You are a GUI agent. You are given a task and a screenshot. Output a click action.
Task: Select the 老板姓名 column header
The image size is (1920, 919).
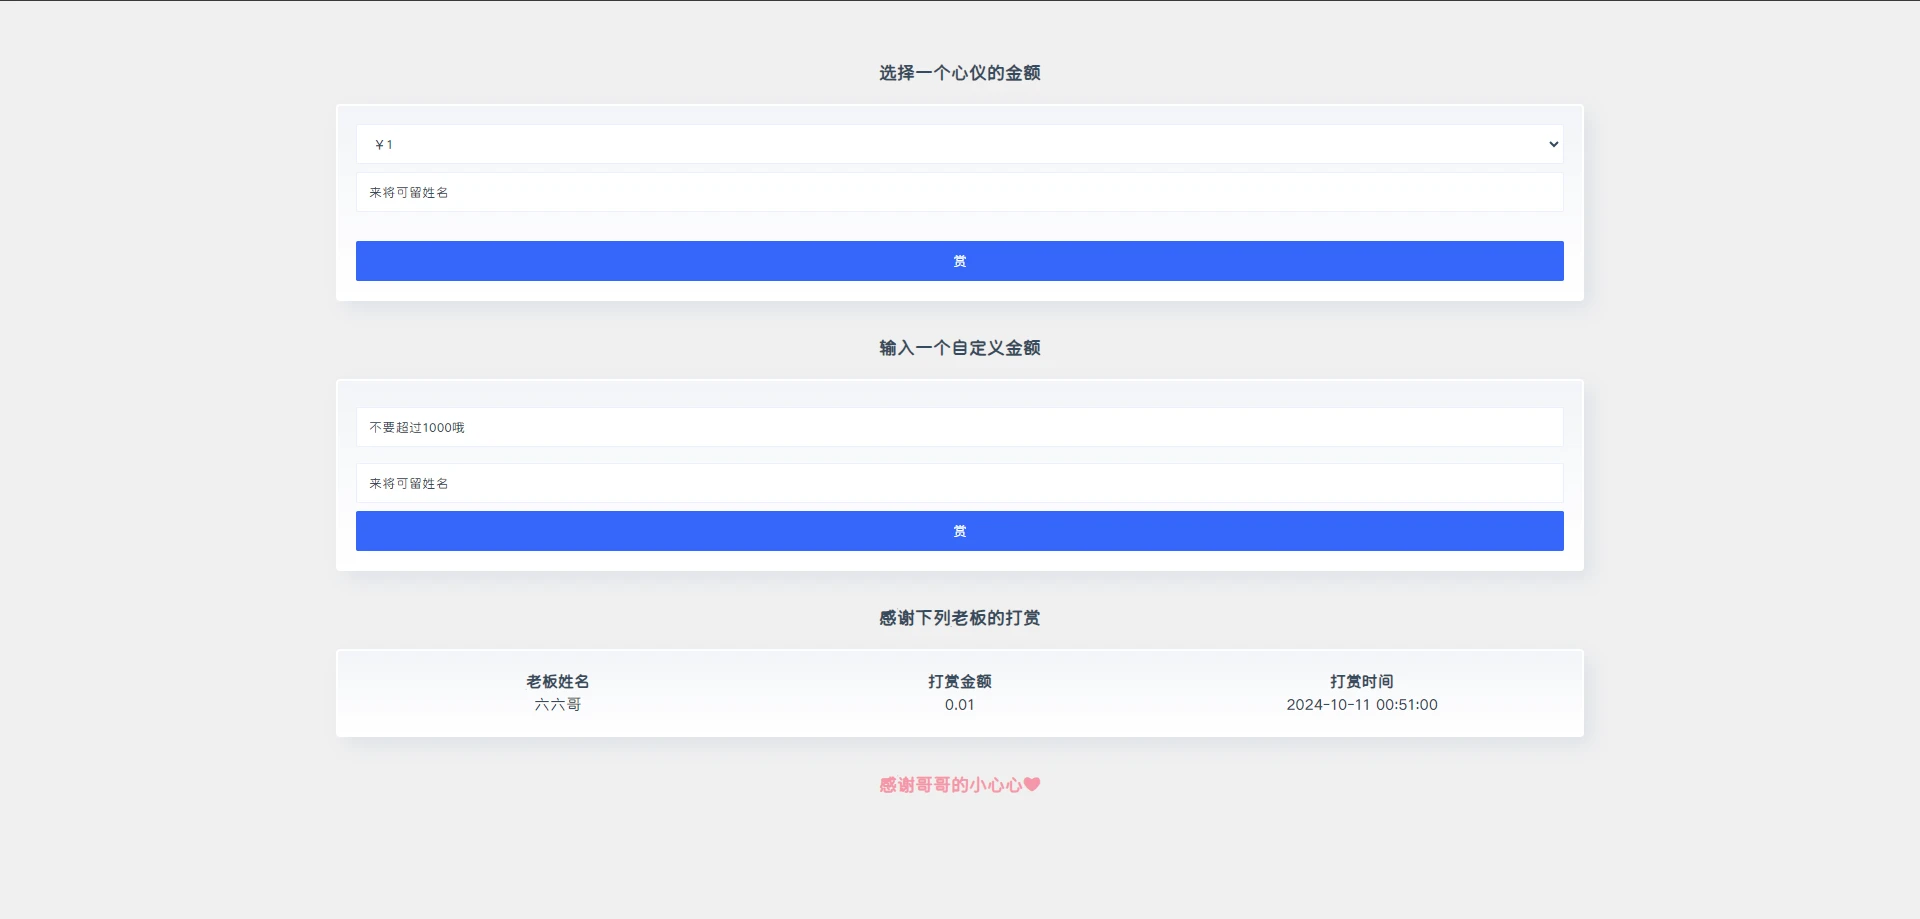(557, 681)
